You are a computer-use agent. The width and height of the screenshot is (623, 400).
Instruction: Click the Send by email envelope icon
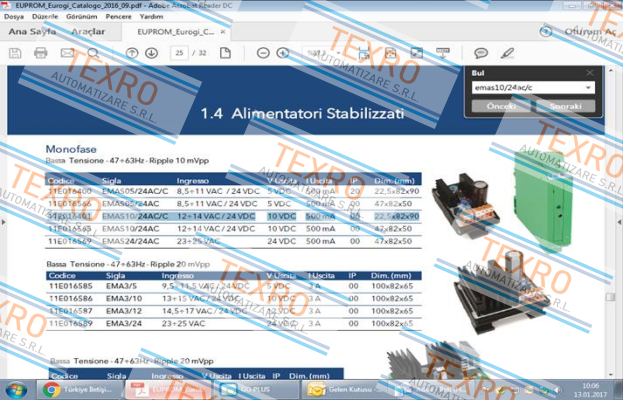click(x=67, y=53)
